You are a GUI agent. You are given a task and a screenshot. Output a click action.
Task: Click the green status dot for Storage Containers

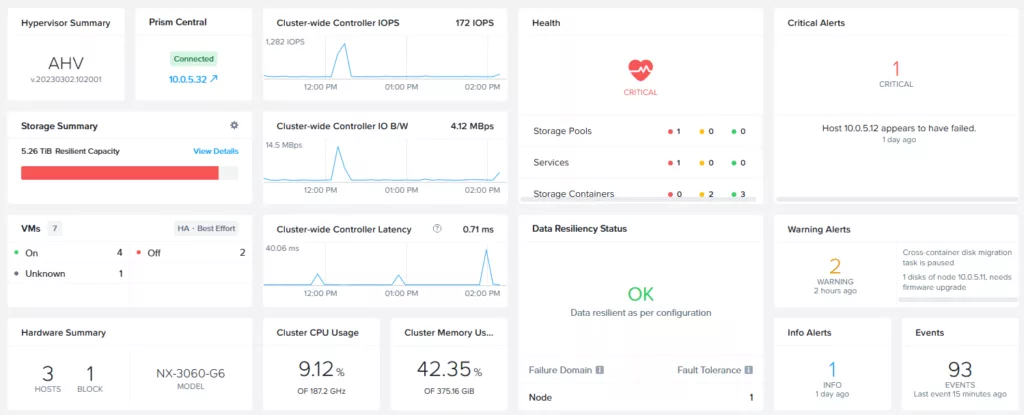(x=734, y=194)
